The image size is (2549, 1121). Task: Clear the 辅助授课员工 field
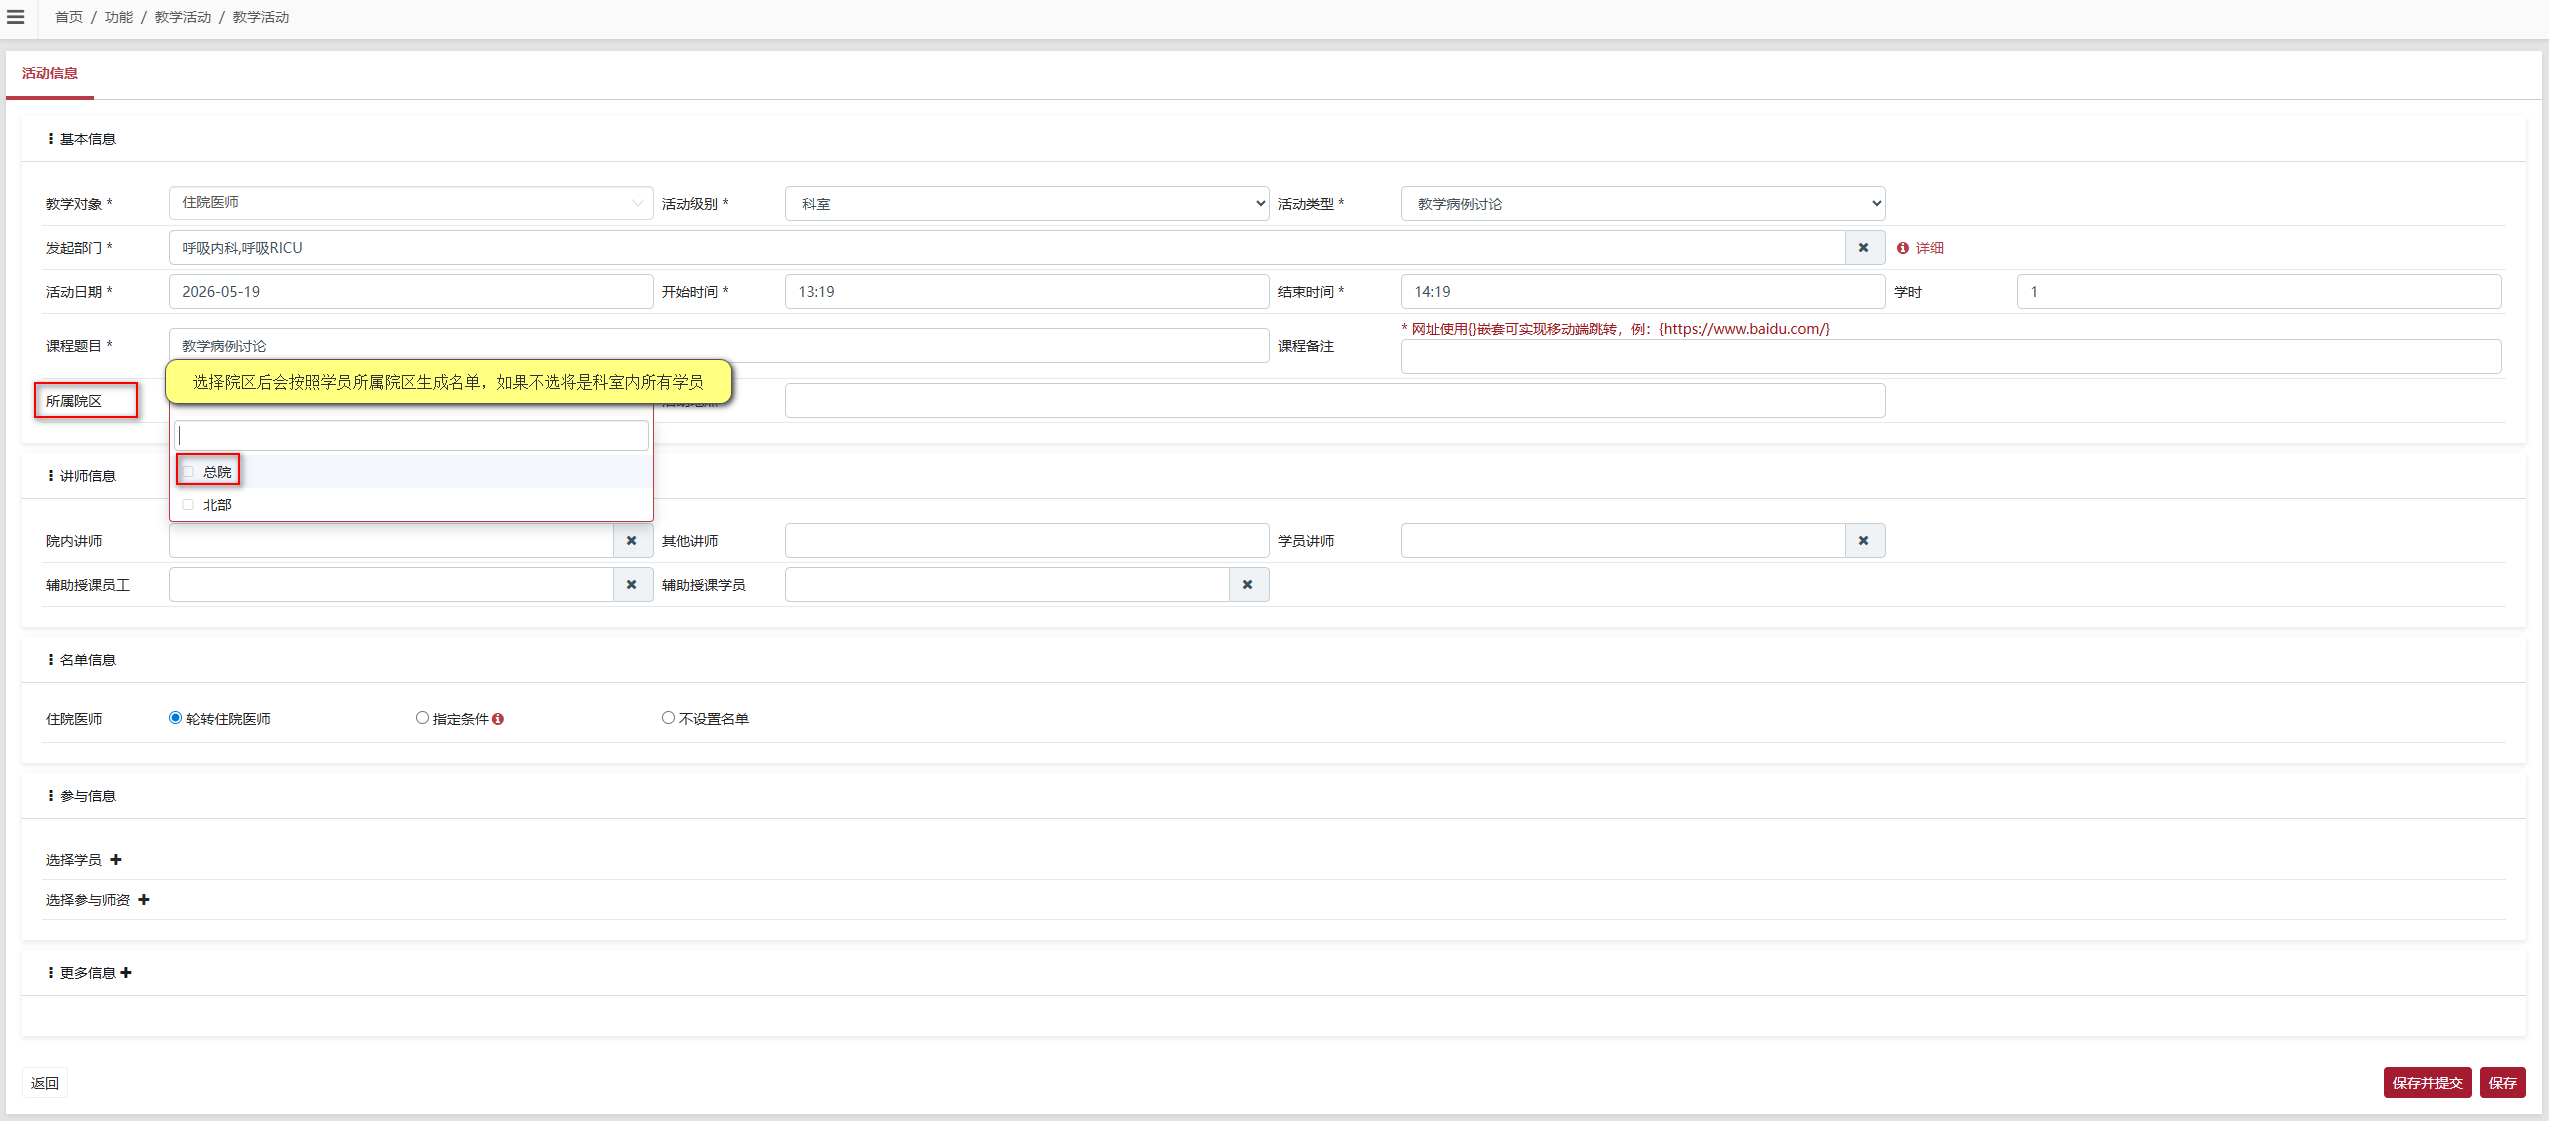tap(632, 585)
